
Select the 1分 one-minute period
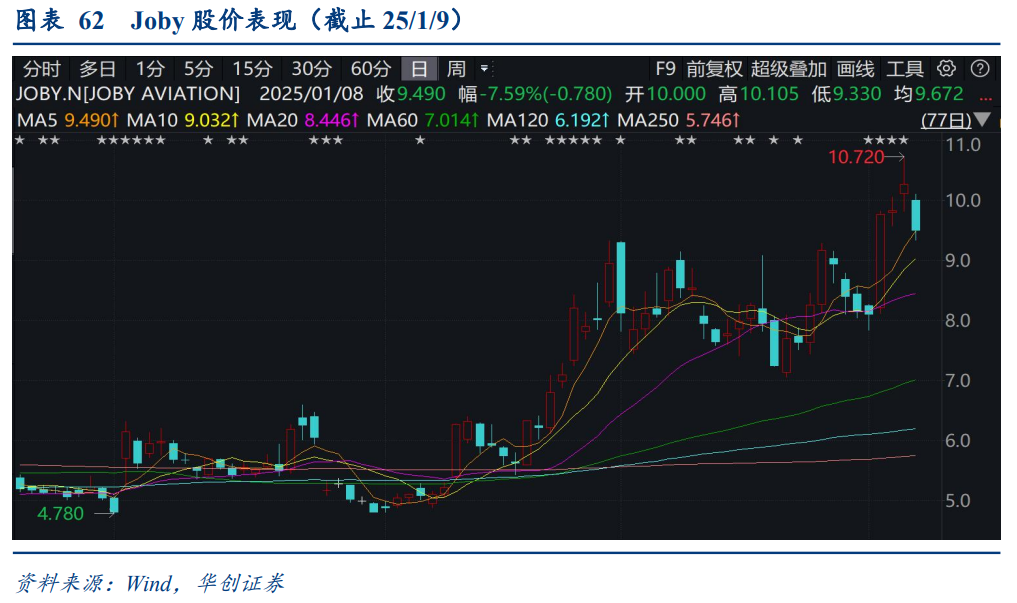[x=150, y=69]
